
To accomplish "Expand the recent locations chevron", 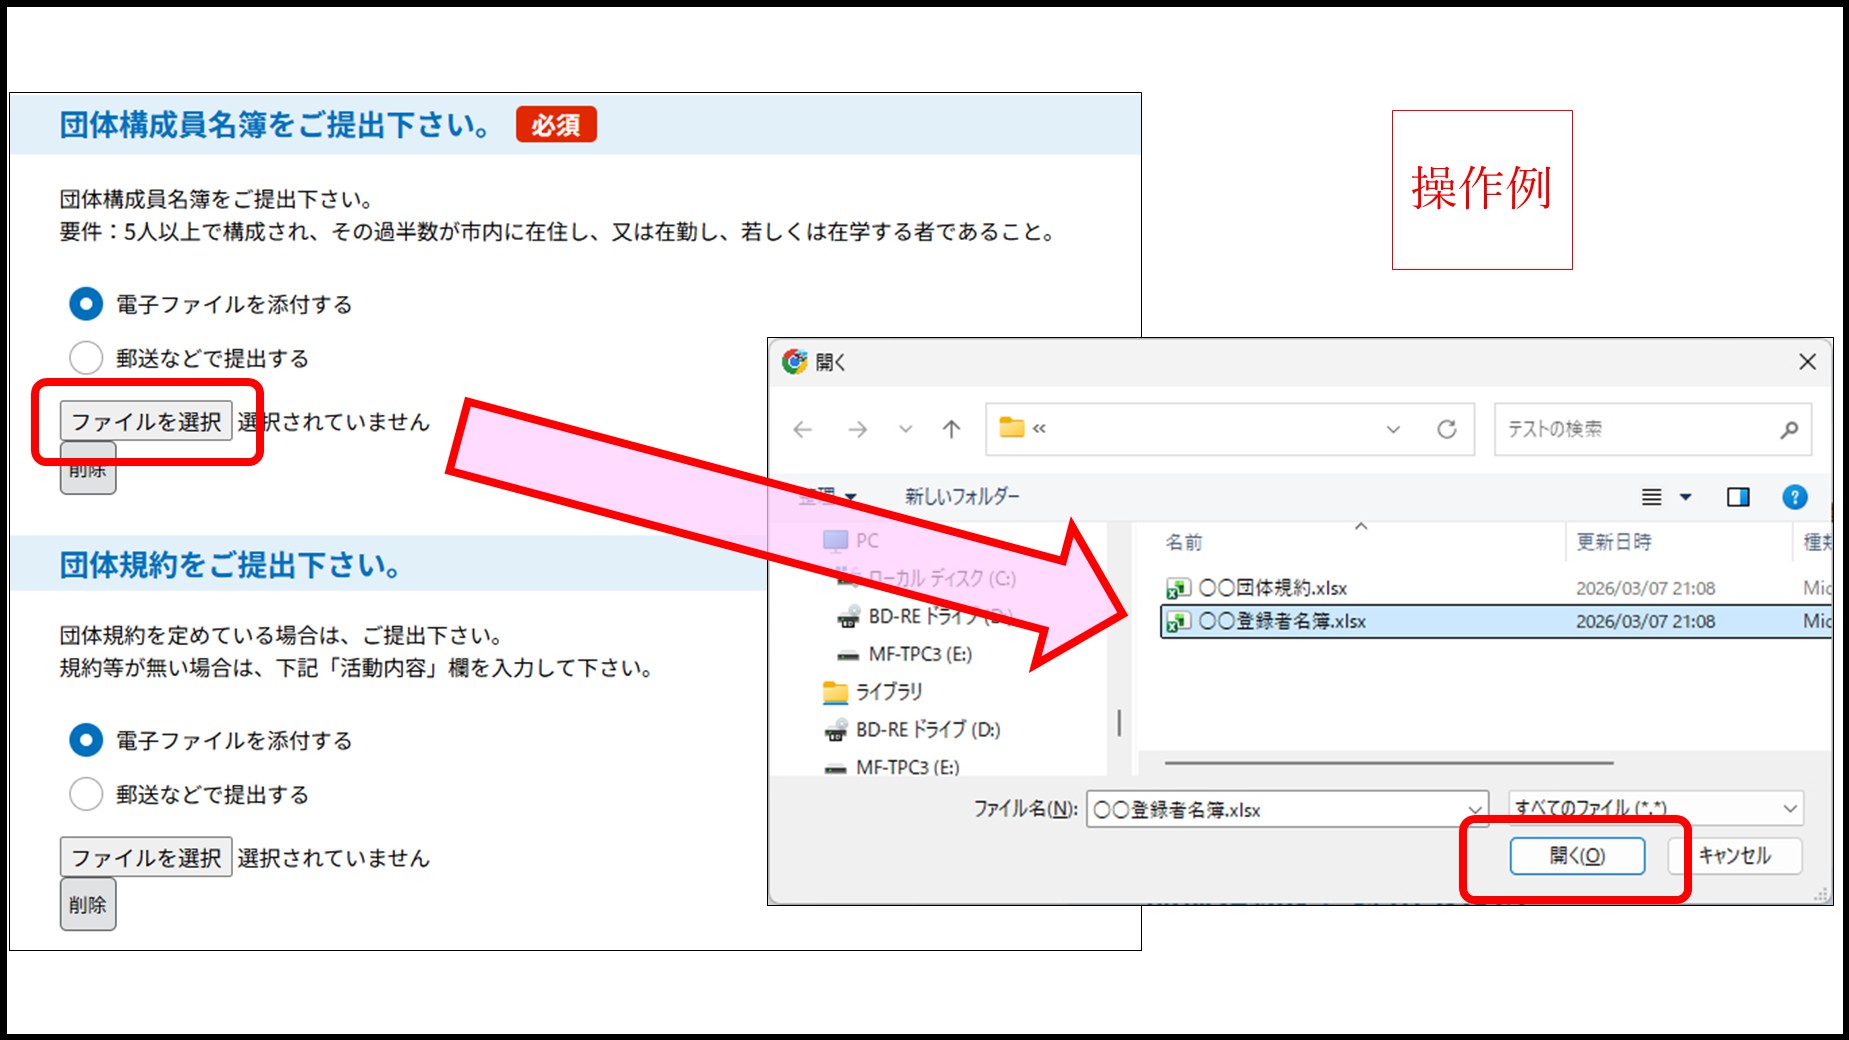I will tap(905, 430).
